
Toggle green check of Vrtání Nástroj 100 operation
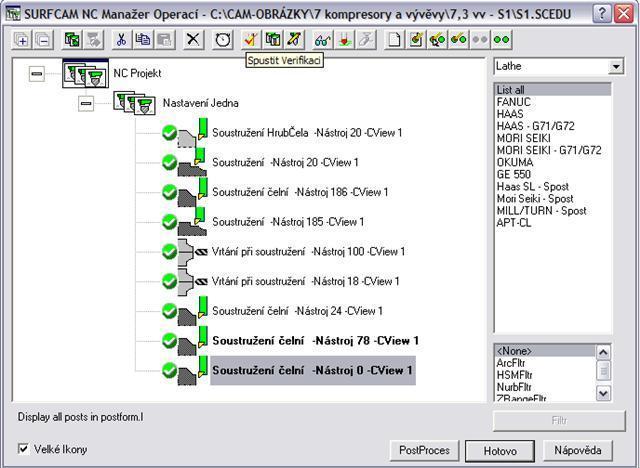169,252
